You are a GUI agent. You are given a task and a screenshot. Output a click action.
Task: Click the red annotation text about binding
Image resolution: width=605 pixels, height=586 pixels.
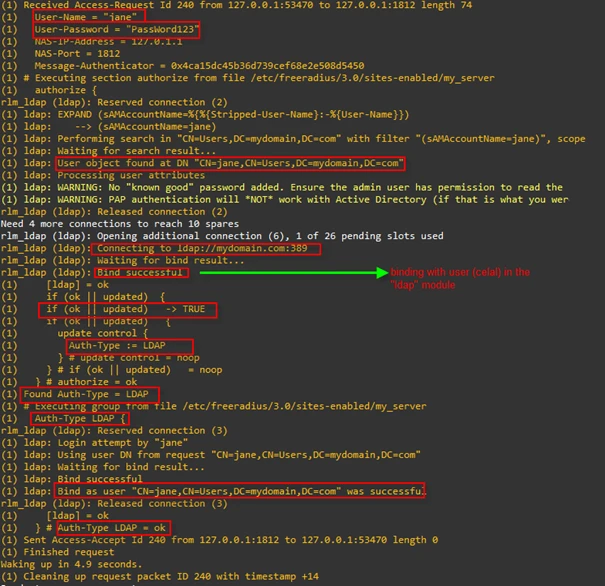click(x=460, y=278)
